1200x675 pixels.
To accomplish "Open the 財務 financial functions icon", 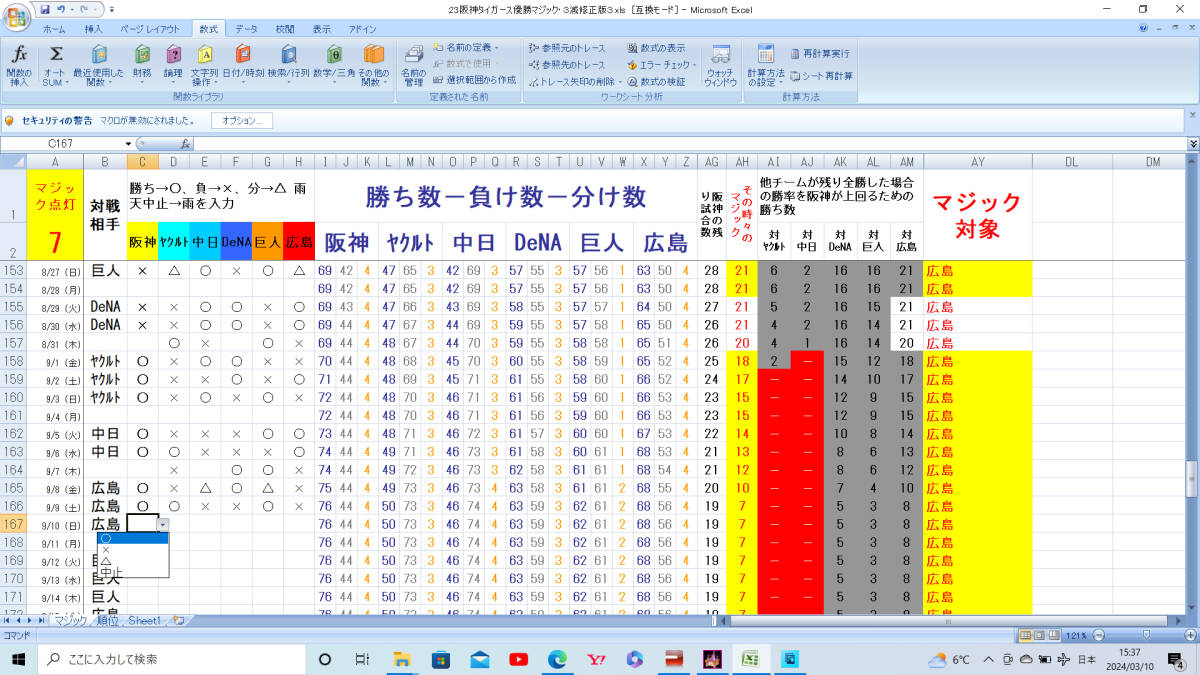I will (x=142, y=66).
